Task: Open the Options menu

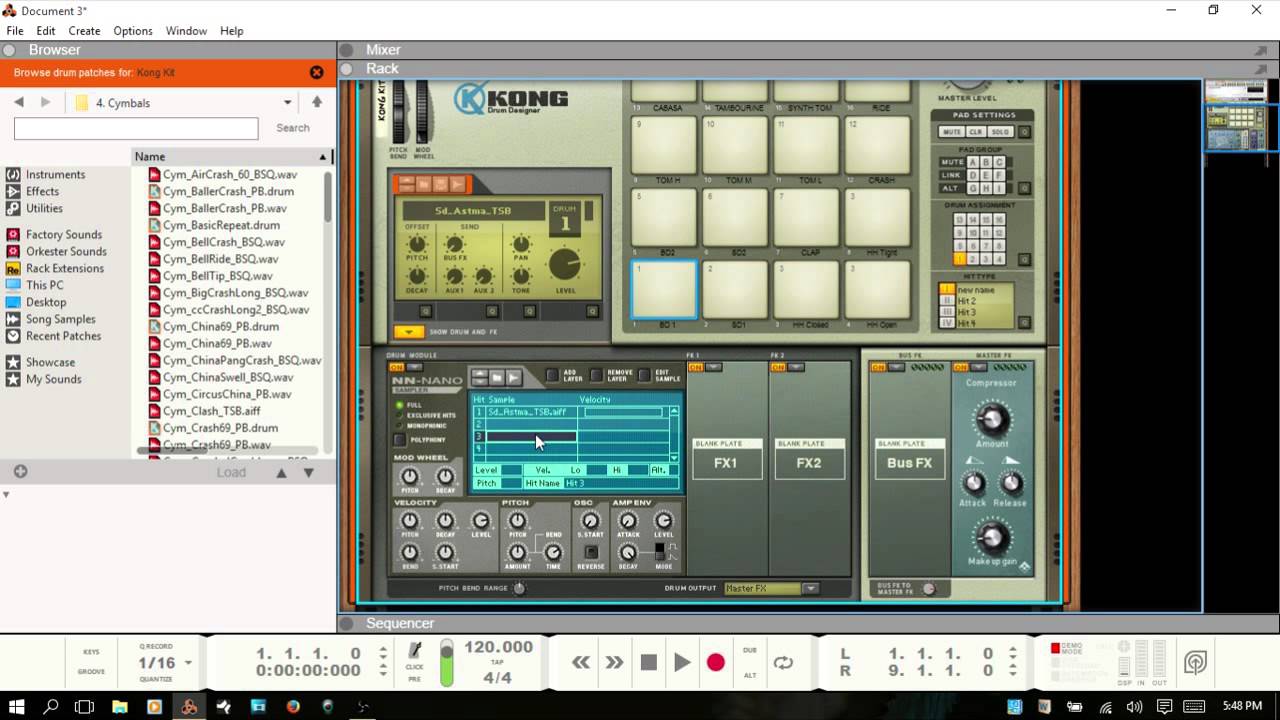Action: (x=133, y=31)
